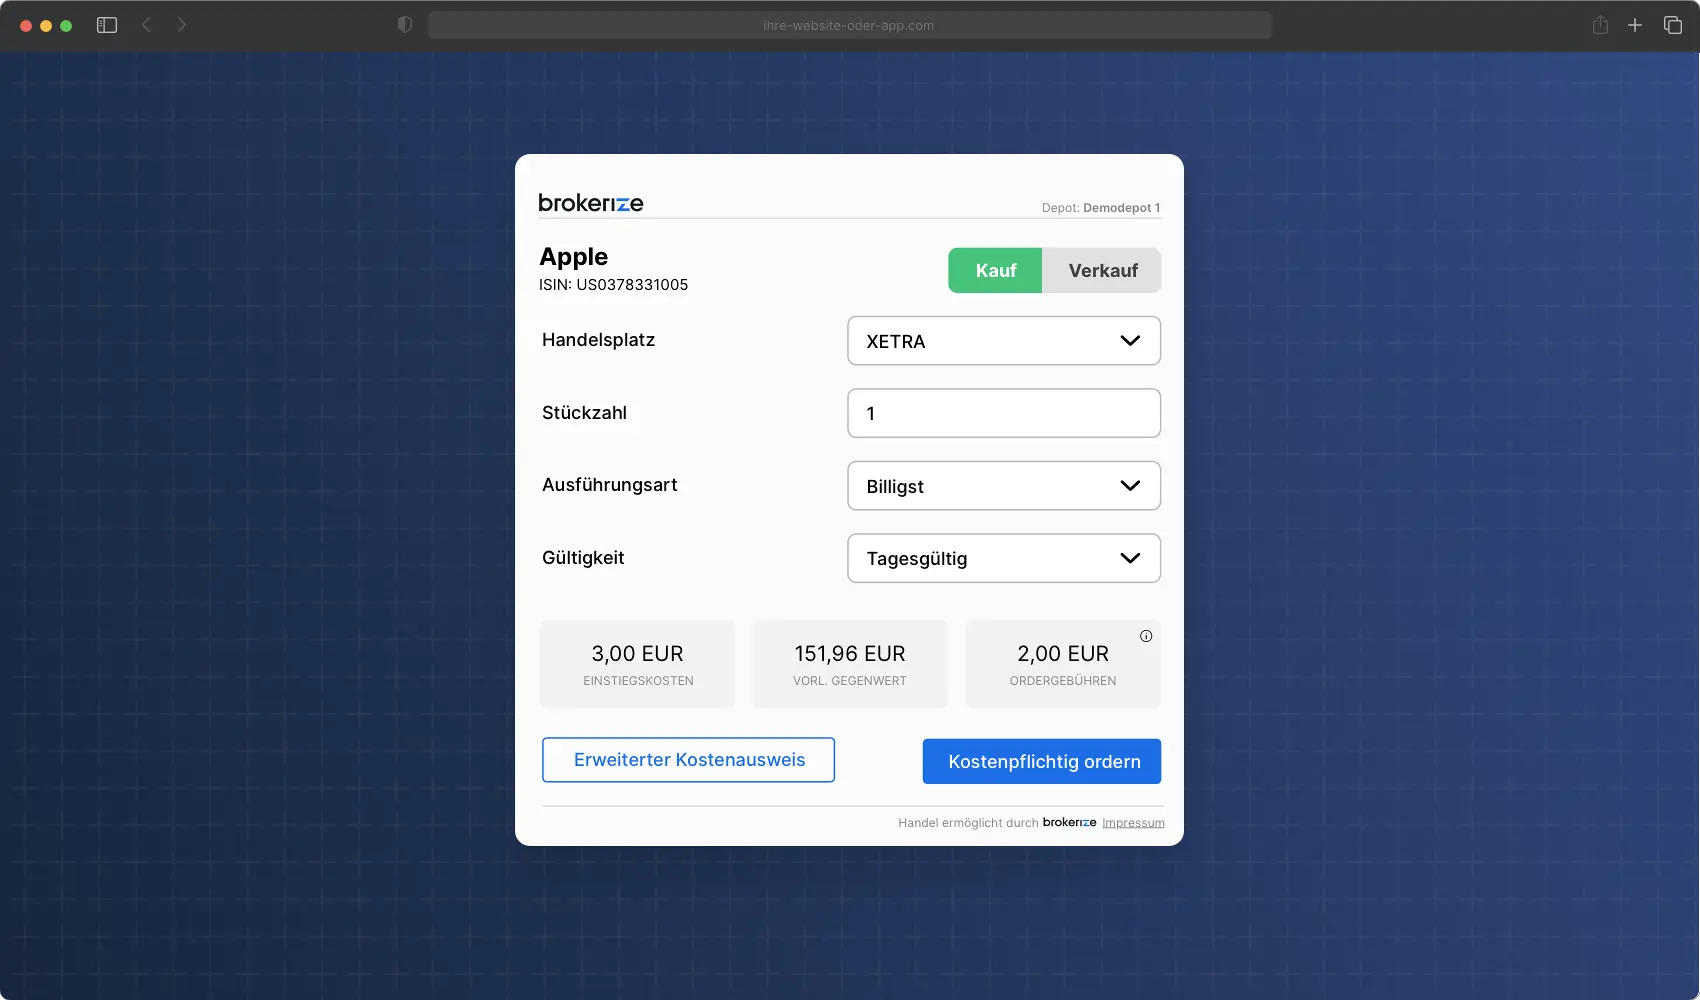Click the browser address bar
This screenshot has width=1700, height=1000.
click(849, 25)
